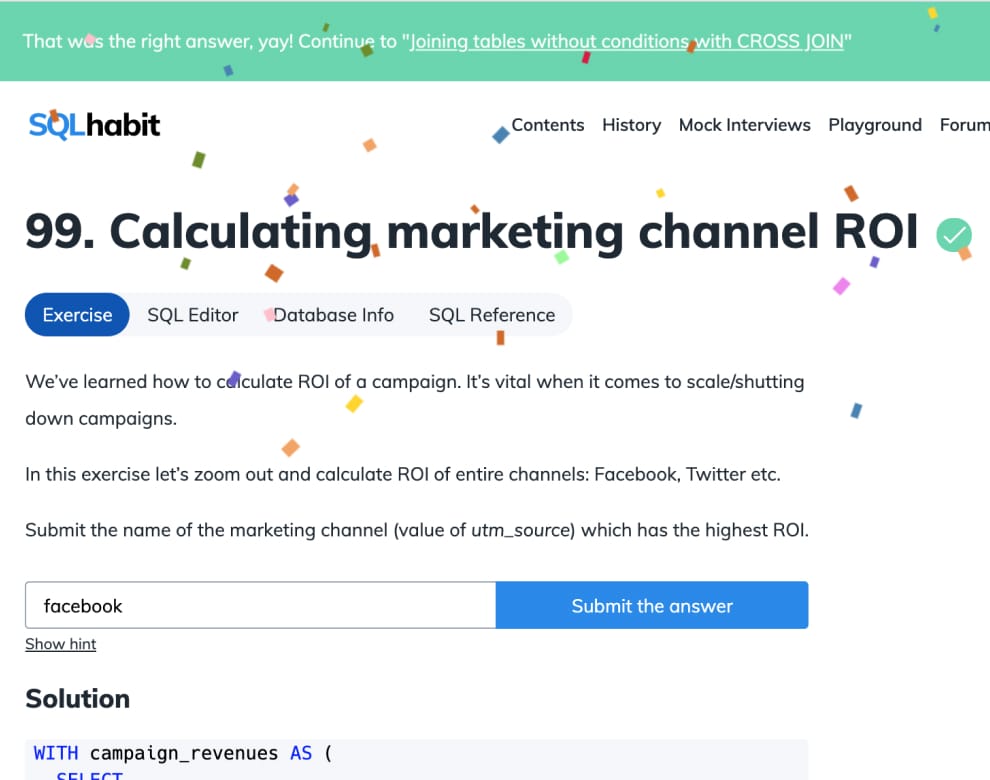Focus the answer field containing "facebook"
This screenshot has height=780, width=990.
(260, 606)
